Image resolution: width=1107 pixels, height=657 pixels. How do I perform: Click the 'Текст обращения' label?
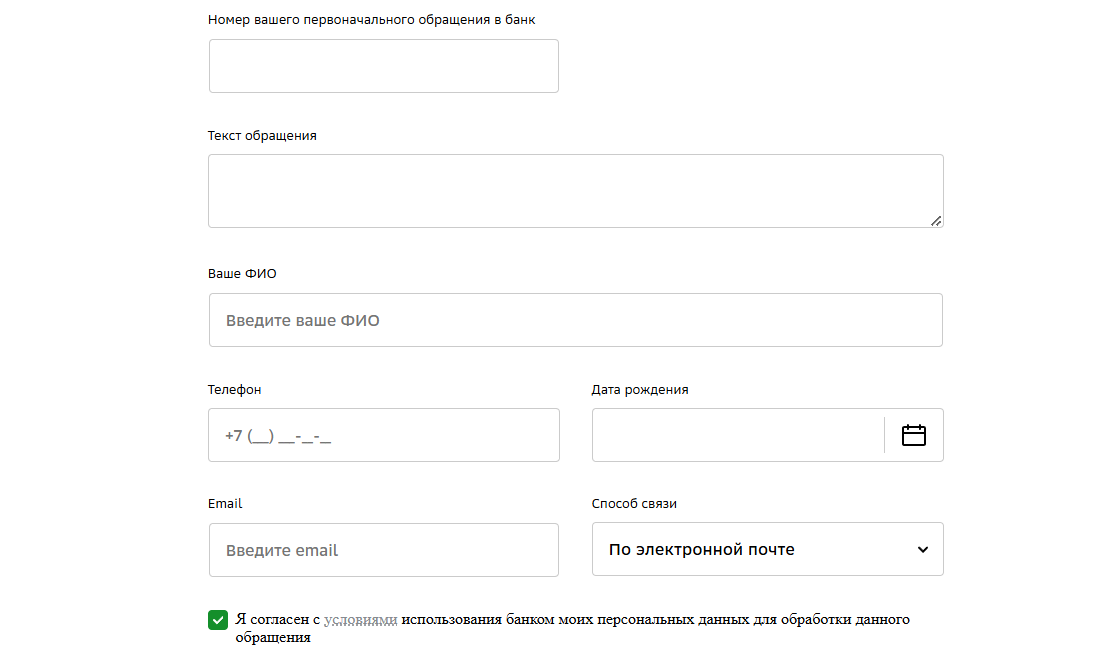262,135
